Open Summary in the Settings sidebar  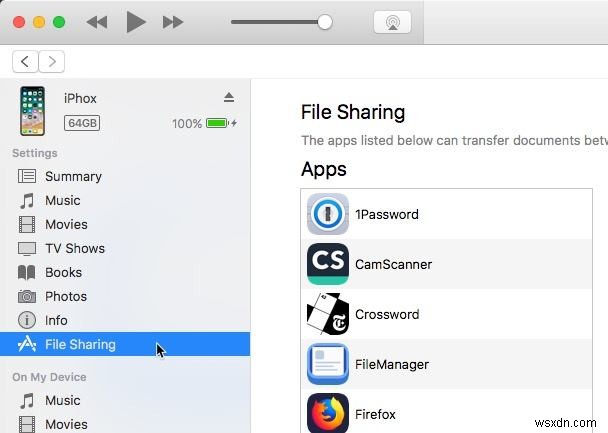pyautogui.click(x=125, y=176)
